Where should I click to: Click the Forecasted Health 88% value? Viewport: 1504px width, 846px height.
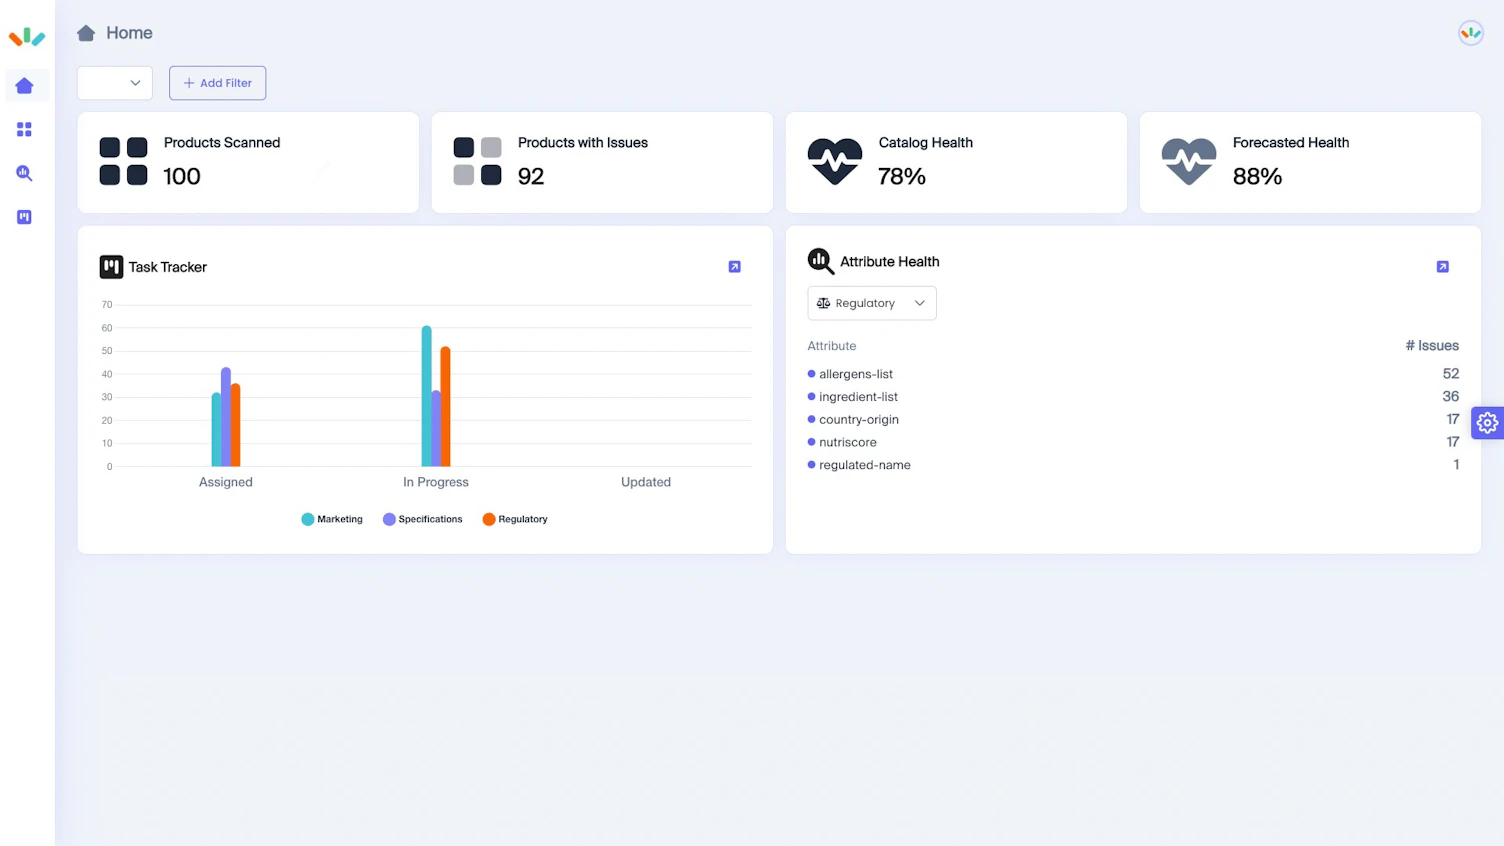point(1257,176)
